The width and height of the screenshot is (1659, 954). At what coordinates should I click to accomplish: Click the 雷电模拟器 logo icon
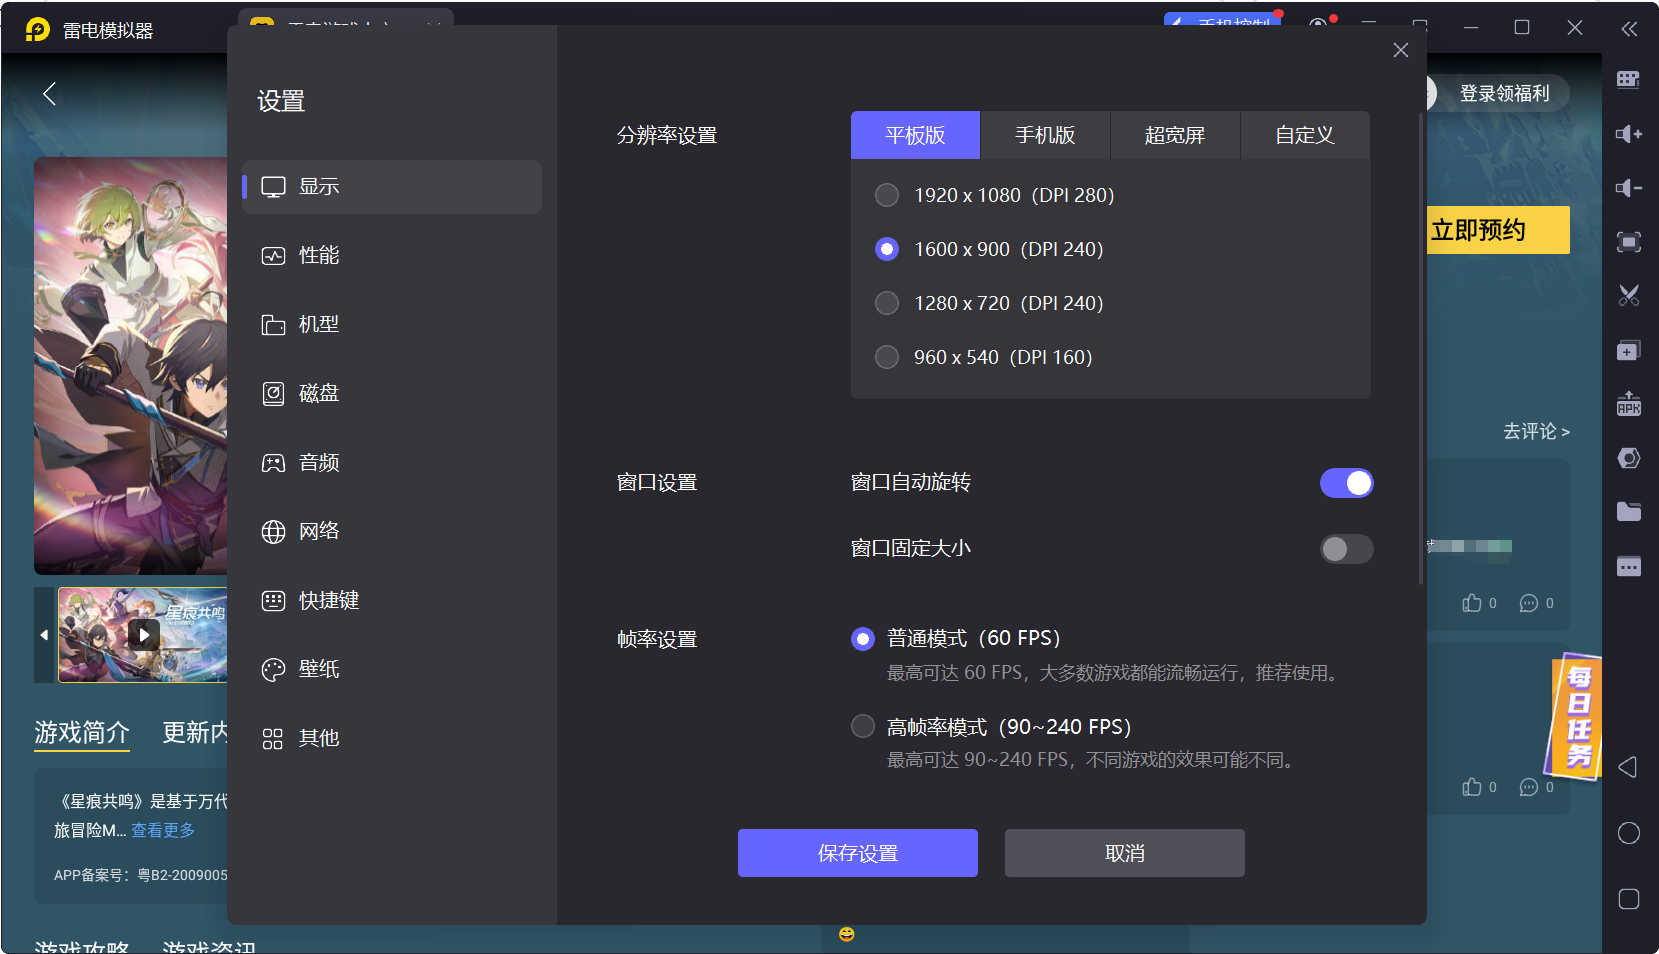pyautogui.click(x=37, y=30)
